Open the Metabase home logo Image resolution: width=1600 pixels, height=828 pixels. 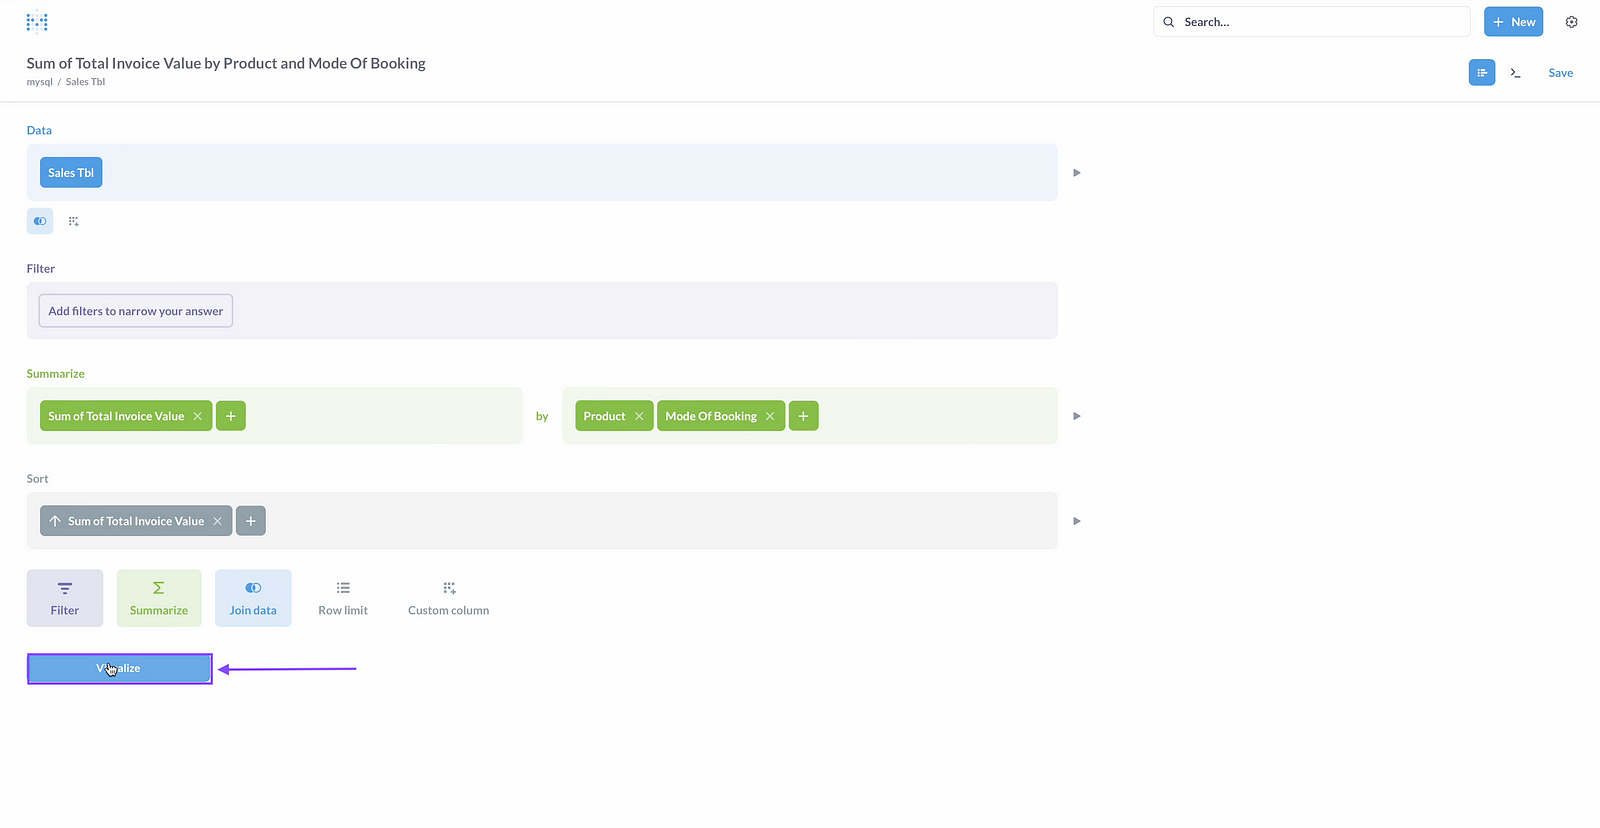pyautogui.click(x=37, y=22)
